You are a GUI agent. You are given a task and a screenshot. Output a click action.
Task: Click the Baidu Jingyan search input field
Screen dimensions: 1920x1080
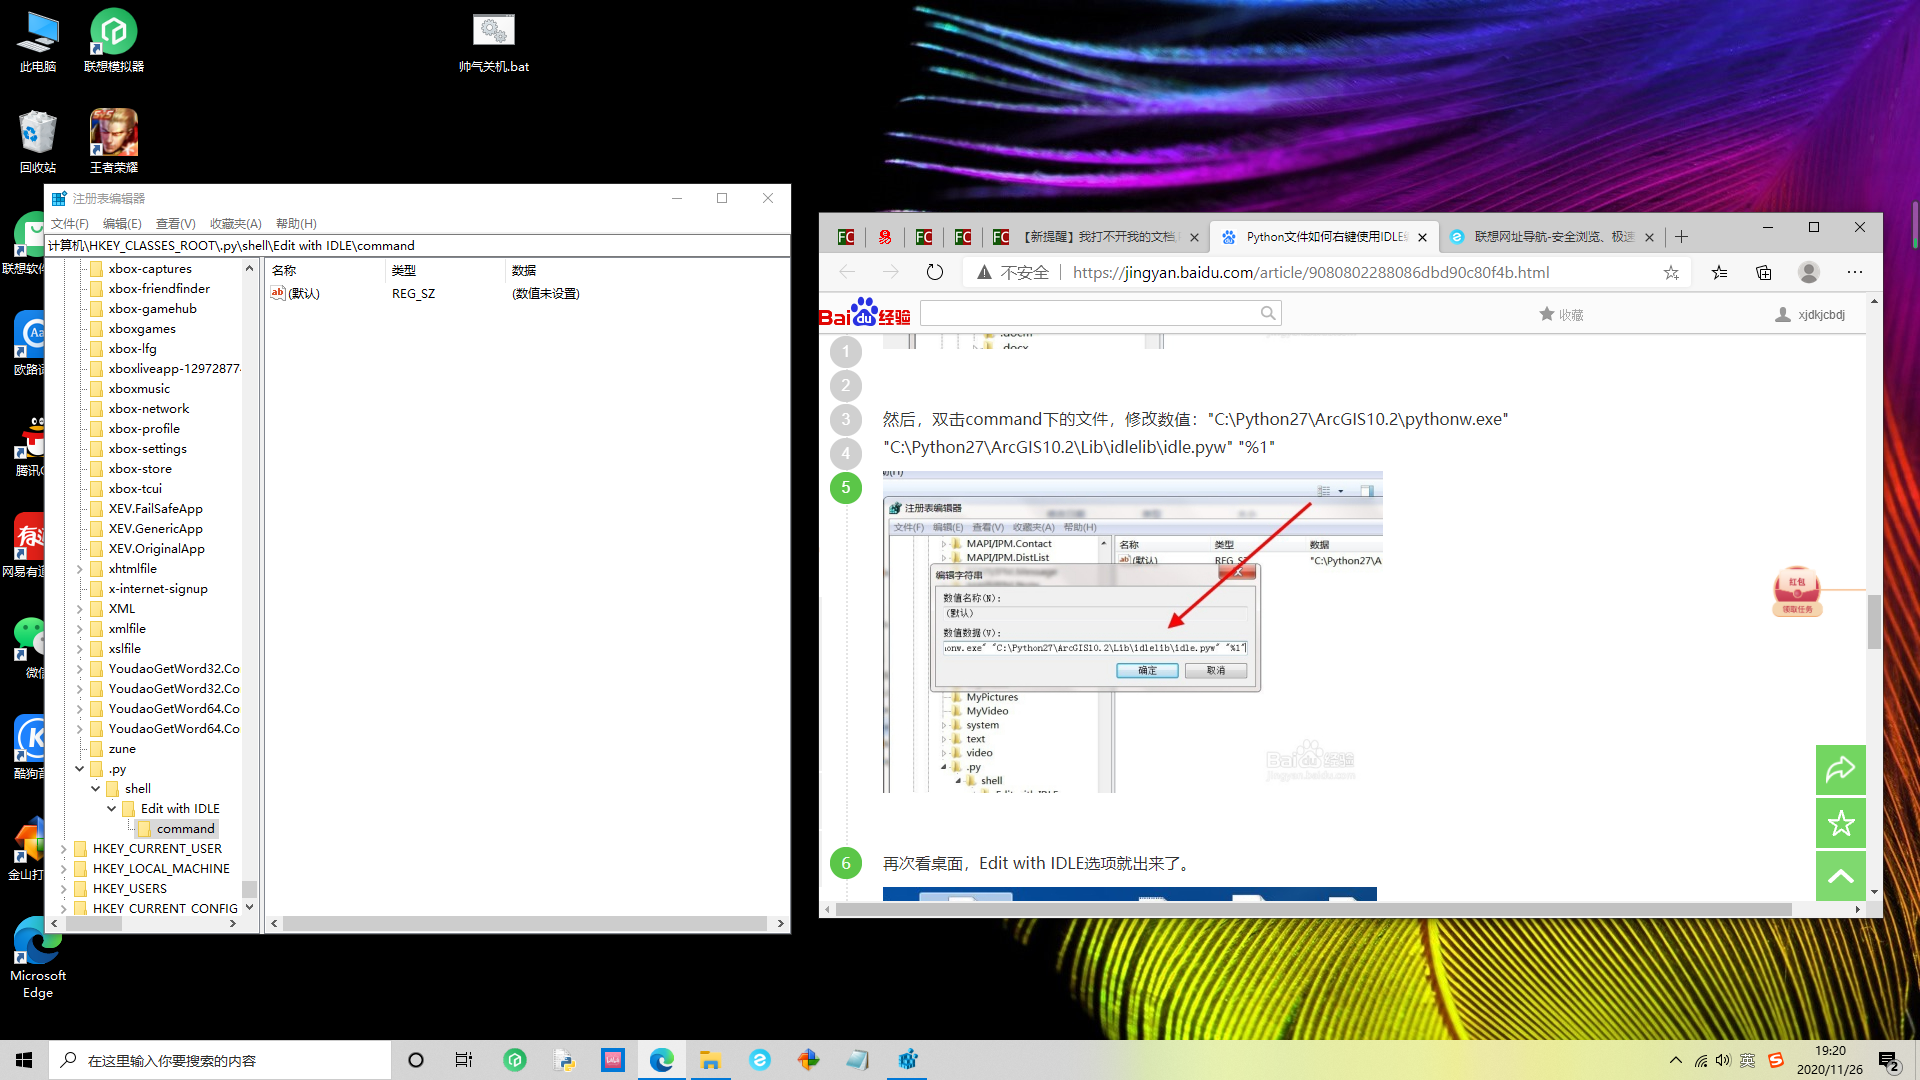click(1089, 313)
